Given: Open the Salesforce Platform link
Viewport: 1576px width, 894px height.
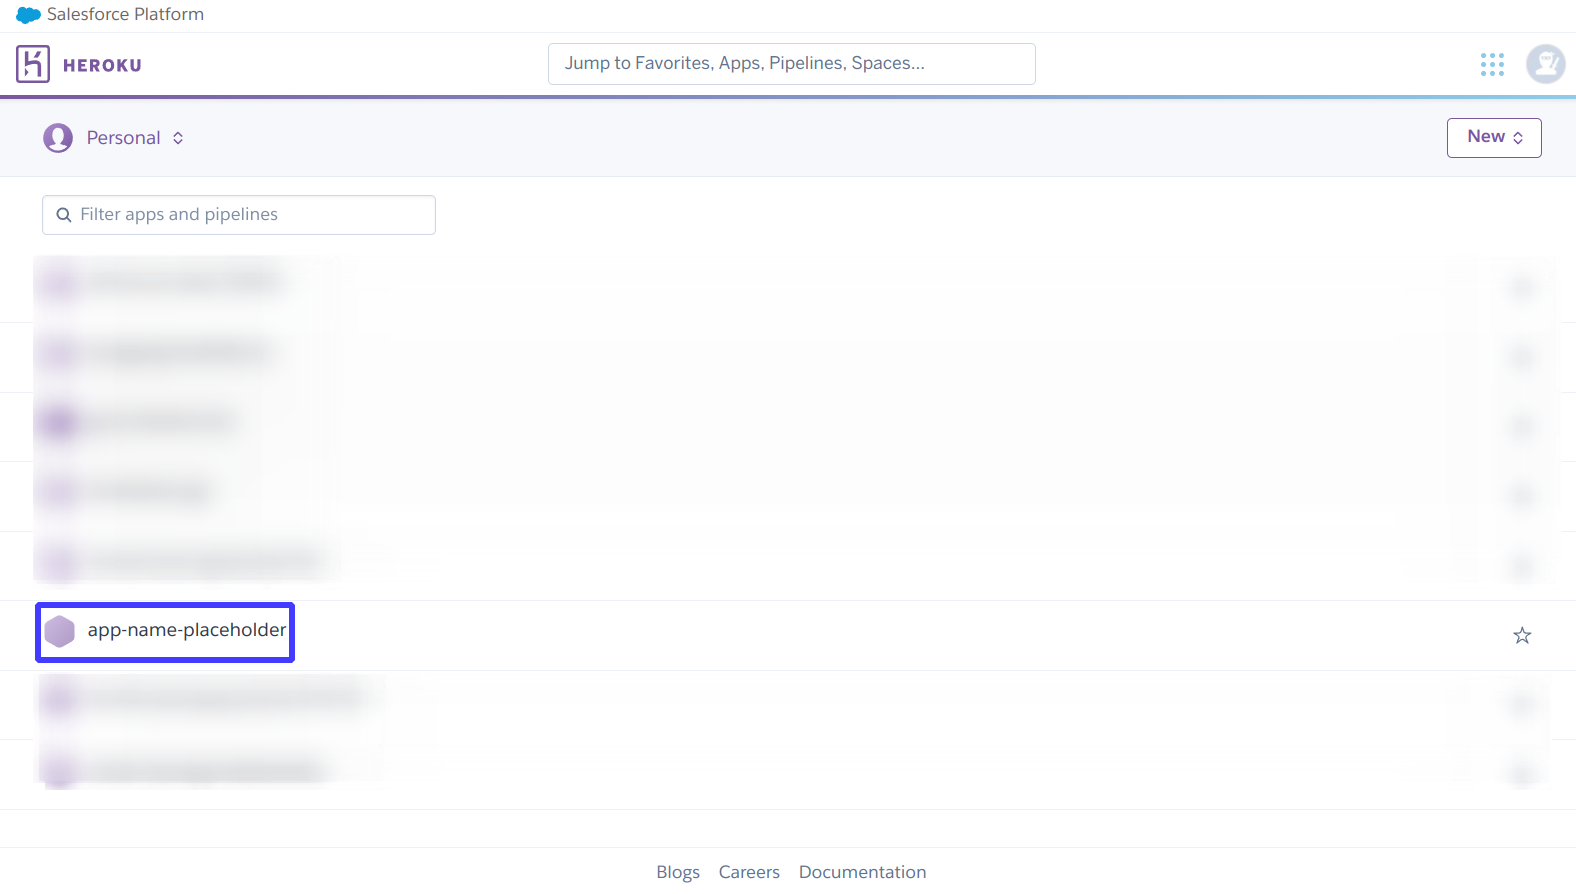Looking at the screenshot, I should (x=125, y=14).
